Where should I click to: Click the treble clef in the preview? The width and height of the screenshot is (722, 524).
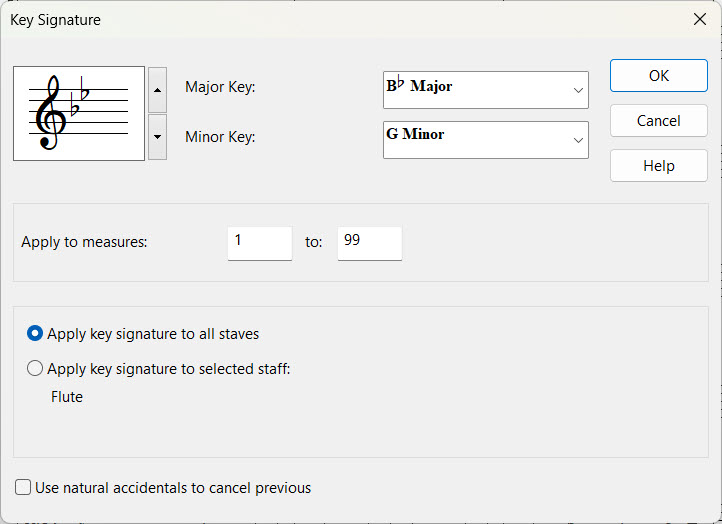(x=49, y=115)
